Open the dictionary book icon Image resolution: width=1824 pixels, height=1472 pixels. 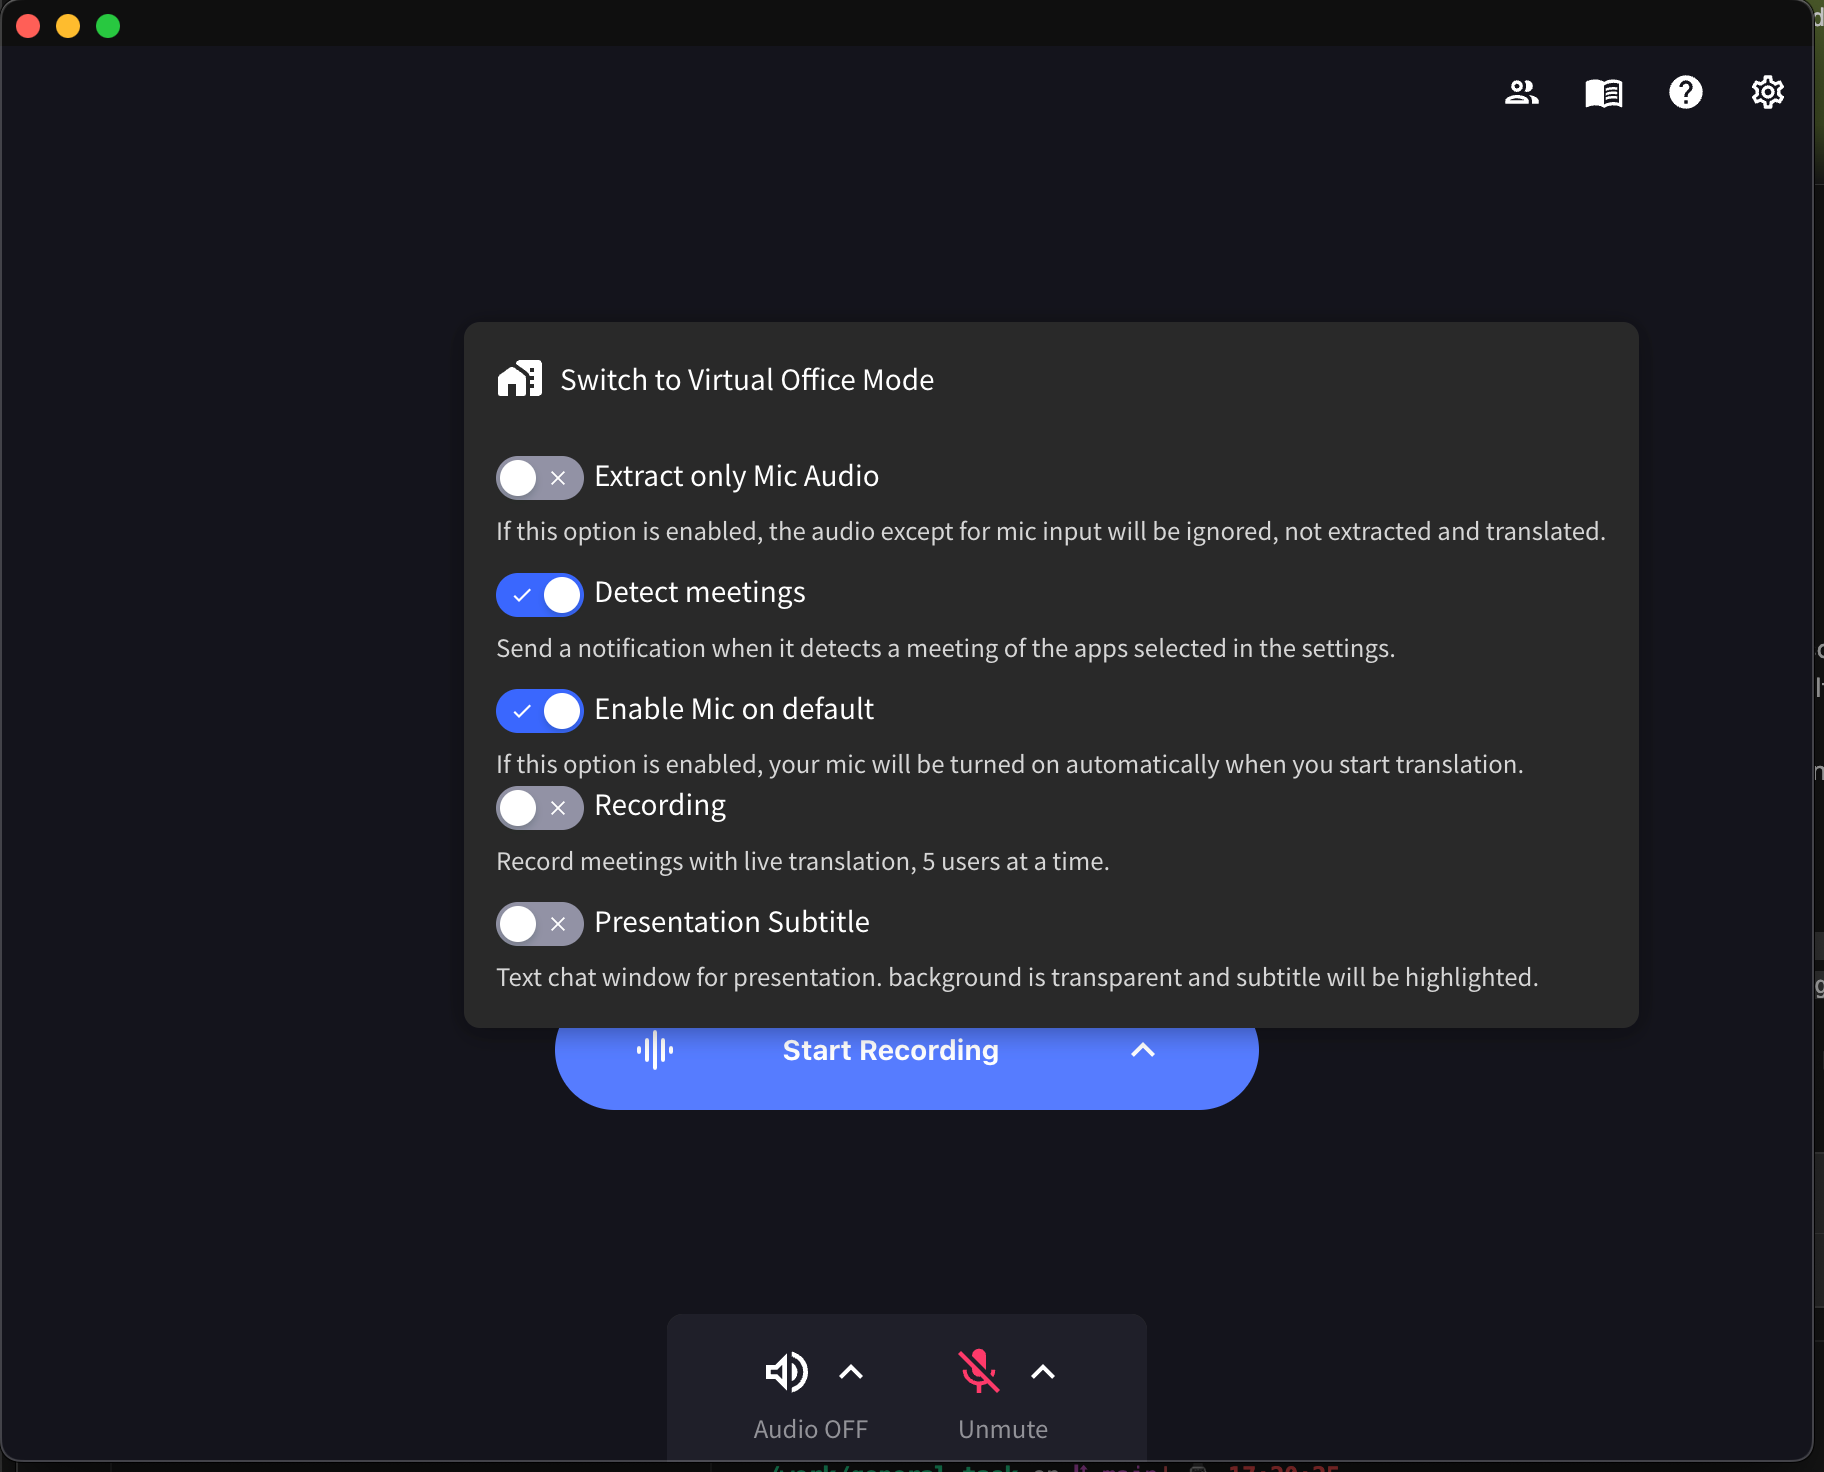pyautogui.click(x=1604, y=92)
